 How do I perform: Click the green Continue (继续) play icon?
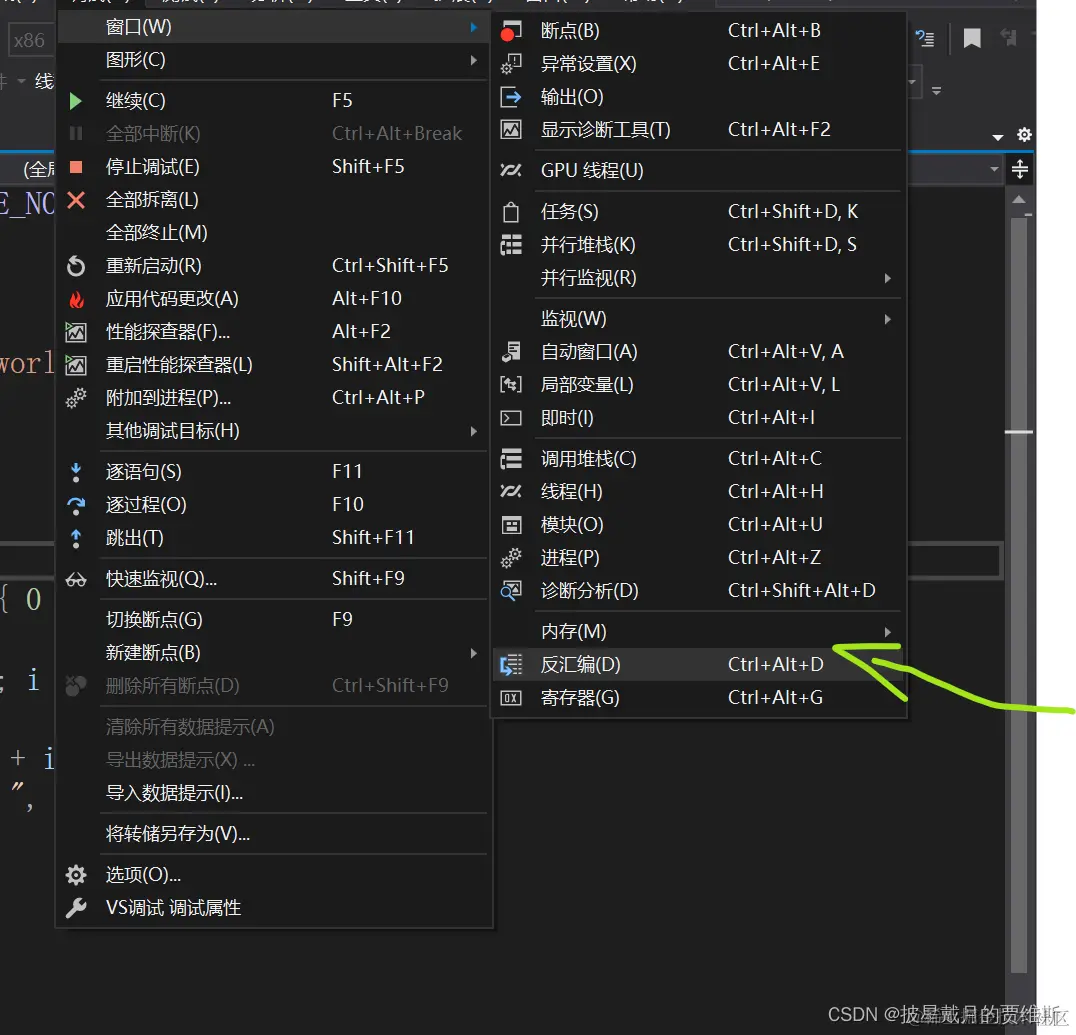pos(75,101)
